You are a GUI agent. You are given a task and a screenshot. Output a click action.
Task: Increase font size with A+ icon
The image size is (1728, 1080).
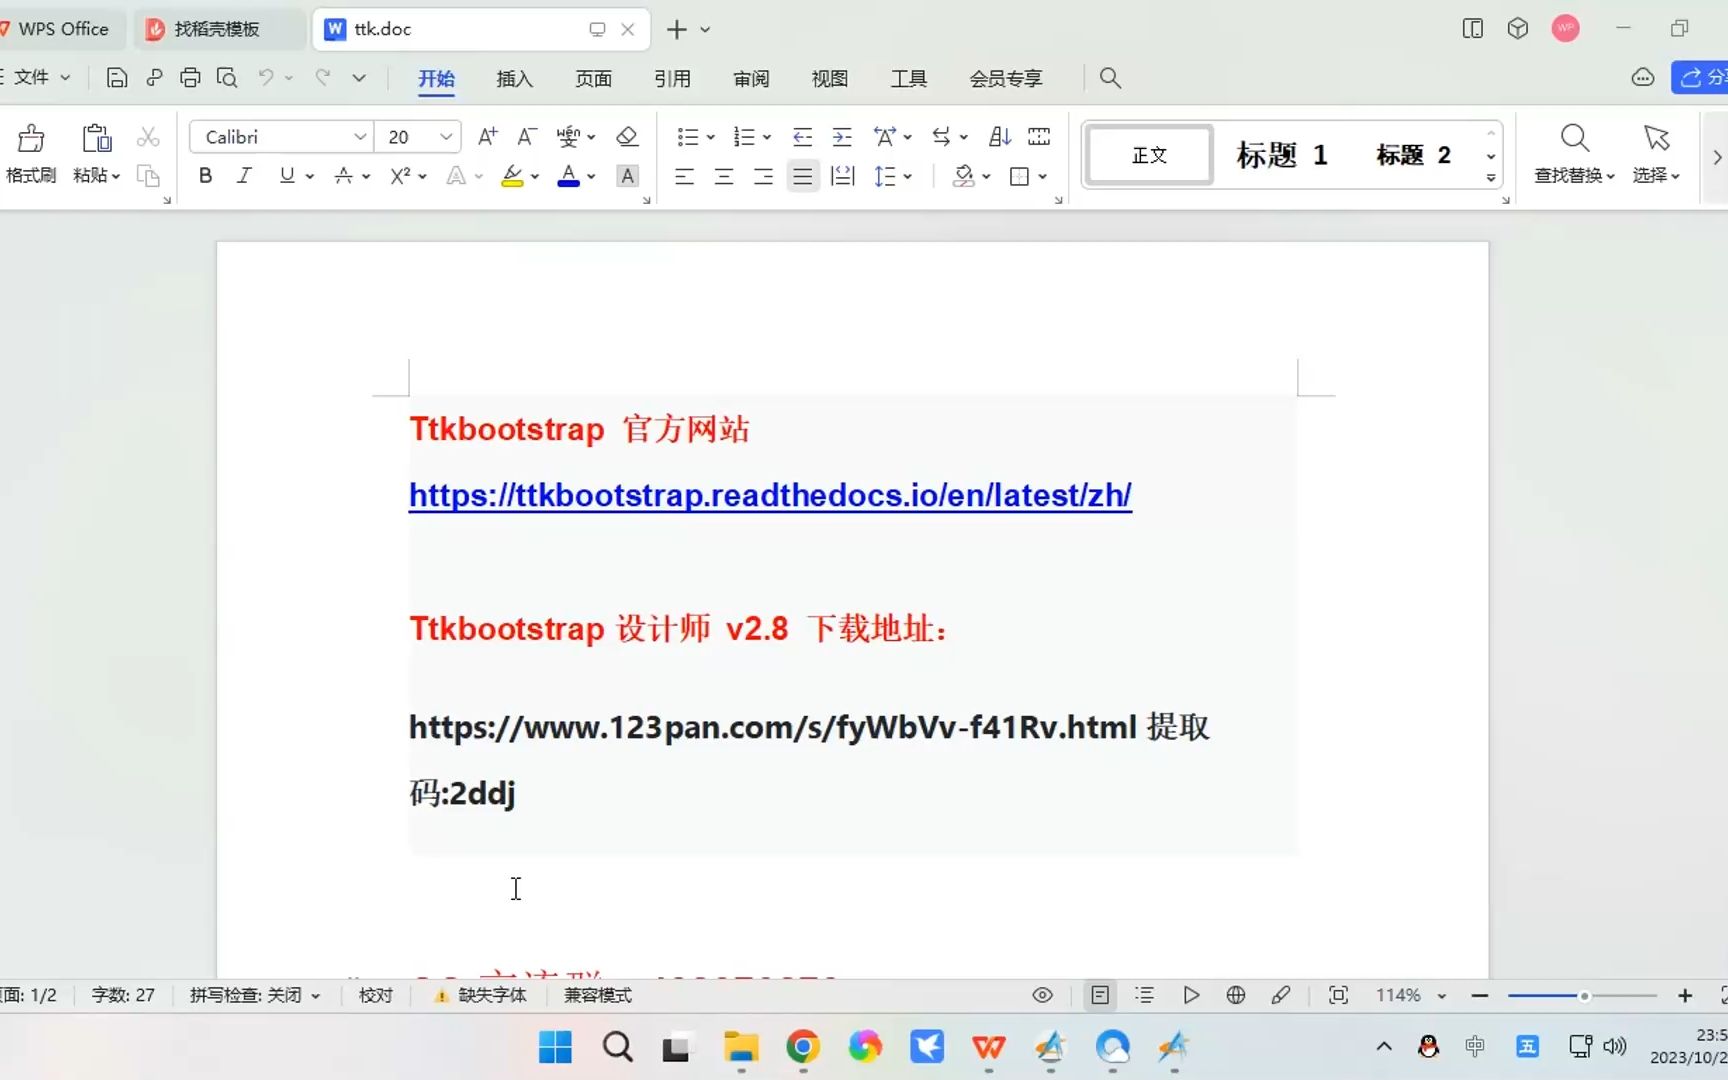click(x=488, y=137)
